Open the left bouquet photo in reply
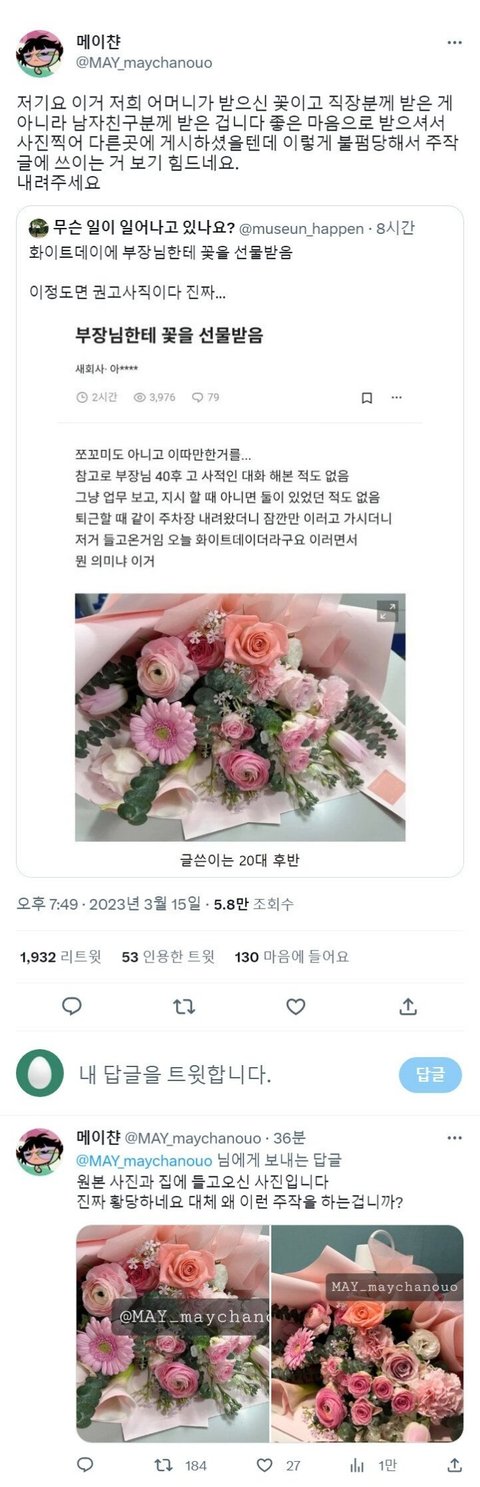The height and width of the screenshot is (1487, 480). coord(173,1333)
